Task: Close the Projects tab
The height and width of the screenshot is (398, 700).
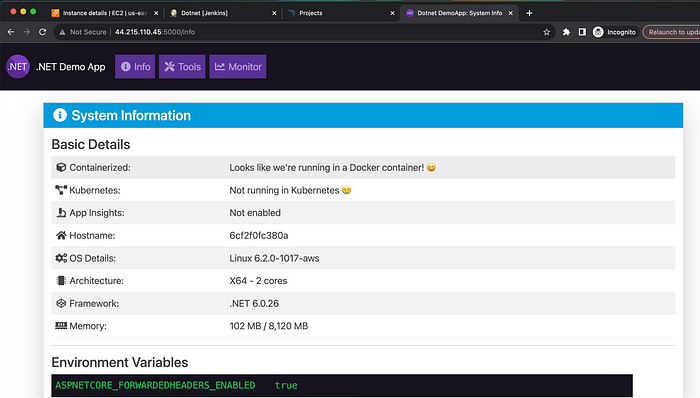Action: click(392, 13)
